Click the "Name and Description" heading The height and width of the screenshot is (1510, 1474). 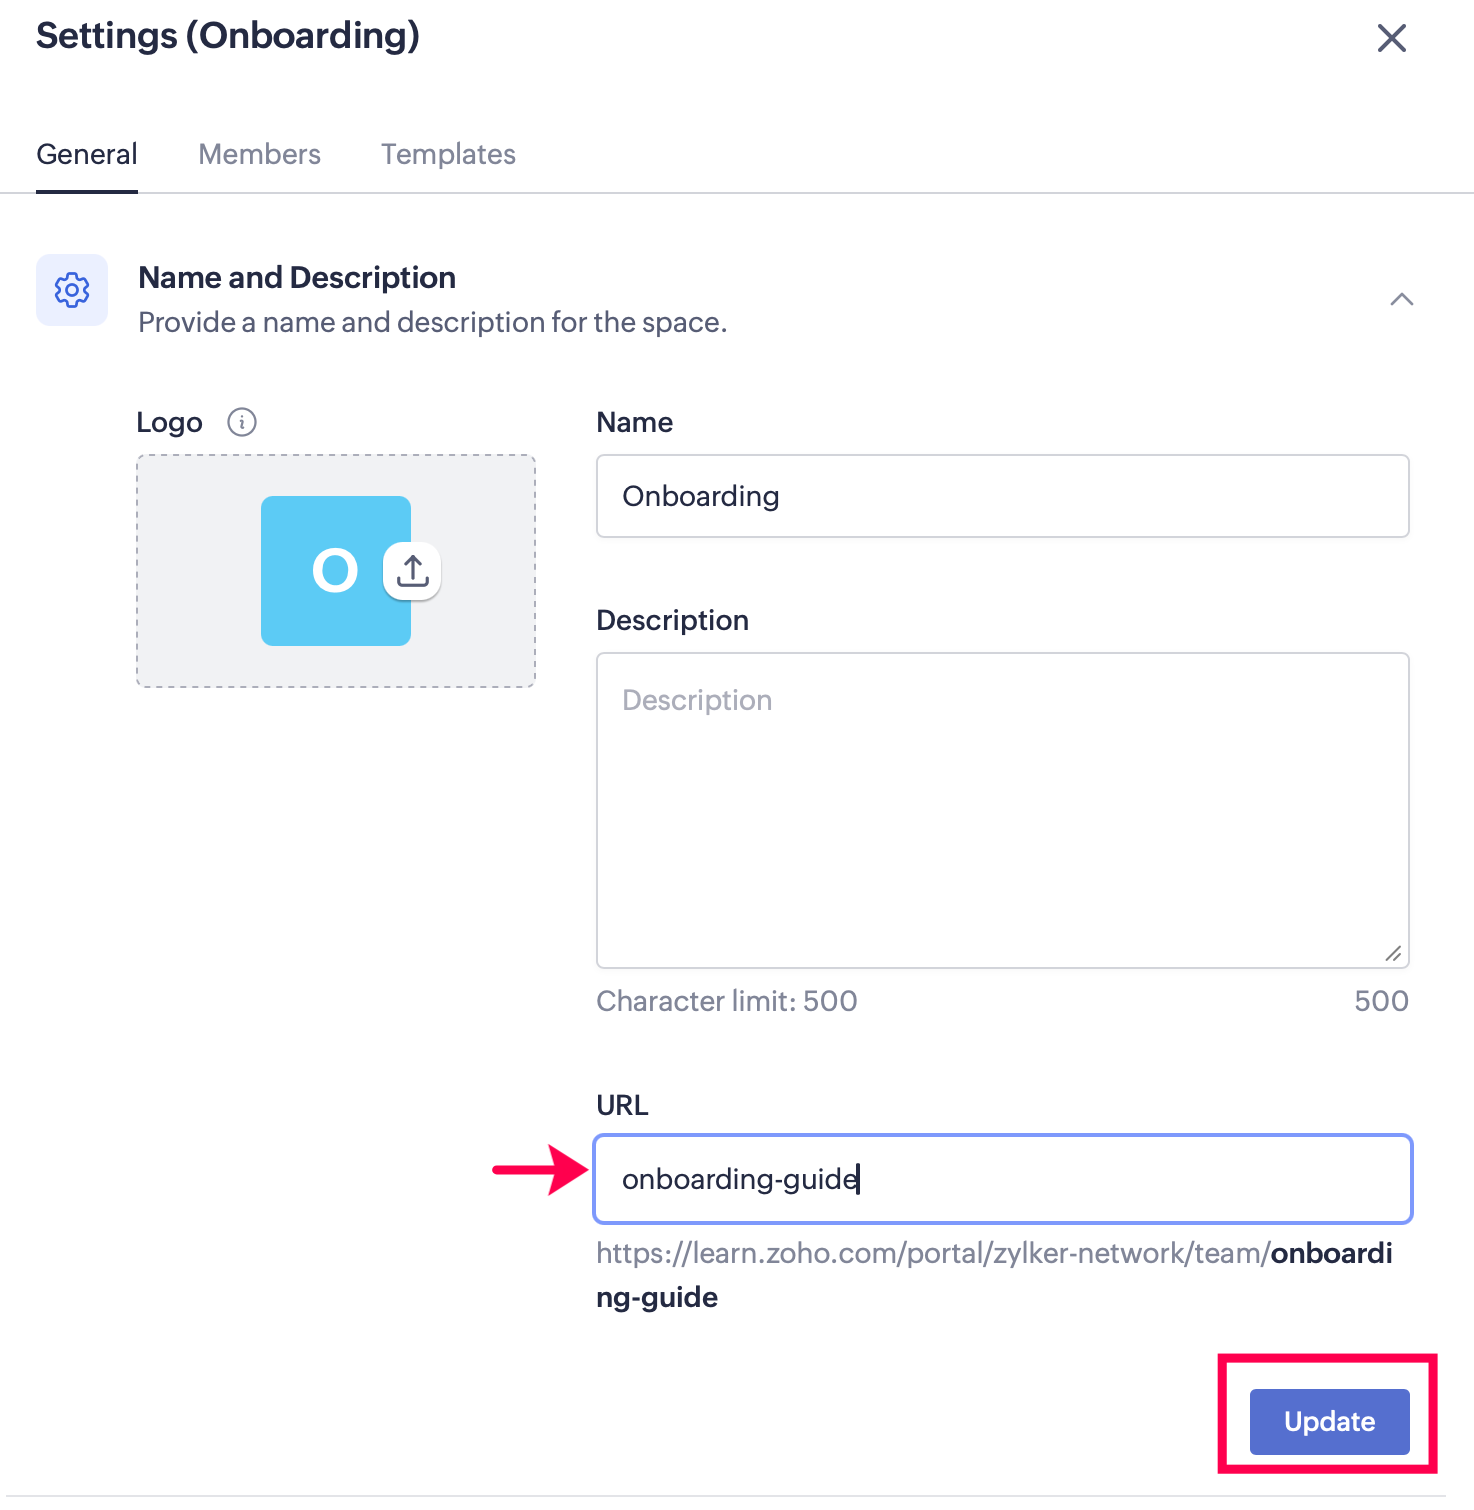click(297, 277)
